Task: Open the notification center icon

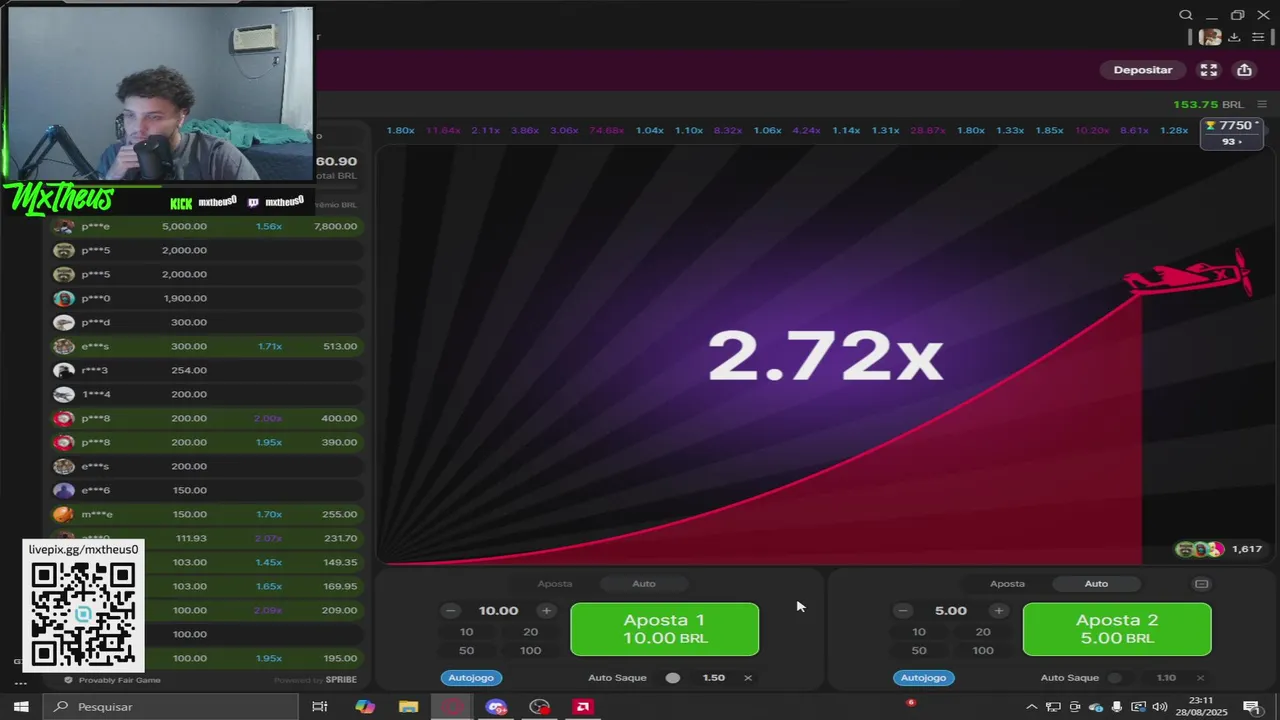Action: (1251, 707)
